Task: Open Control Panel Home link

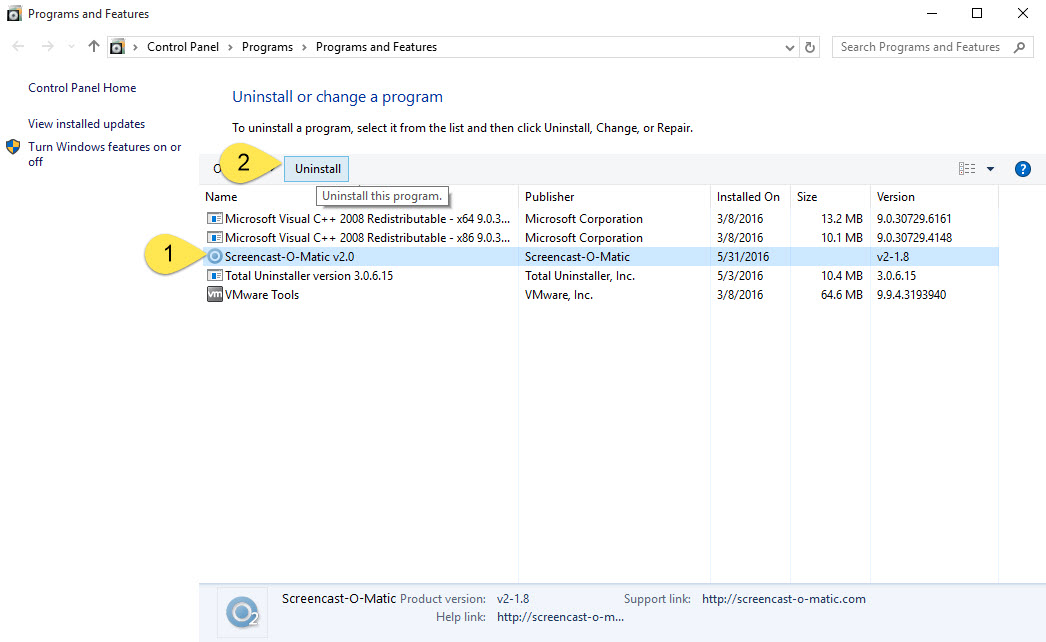Action: tap(82, 87)
